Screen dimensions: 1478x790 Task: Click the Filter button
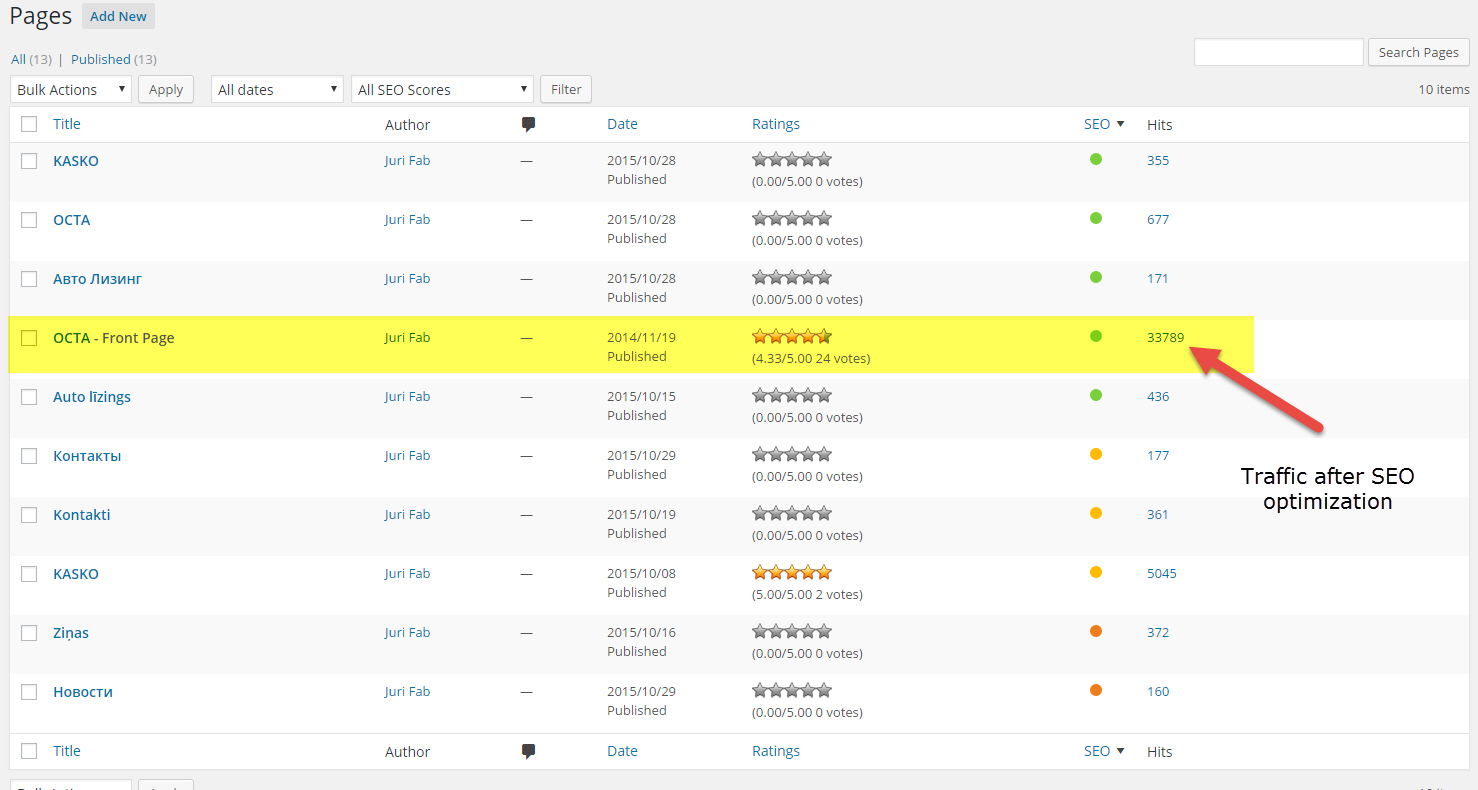pyautogui.click(x=566, y=89)
